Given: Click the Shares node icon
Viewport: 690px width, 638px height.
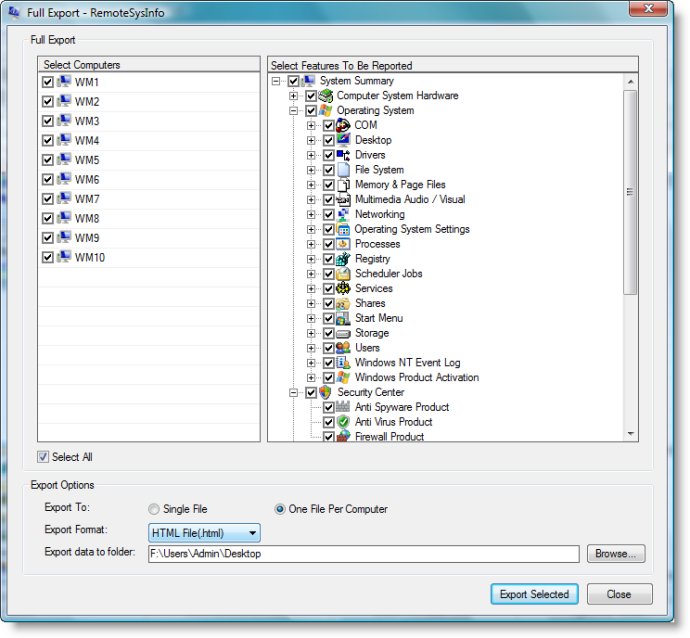Looking at the screenshot, I should pyautogui.click(x=343, y=303).
